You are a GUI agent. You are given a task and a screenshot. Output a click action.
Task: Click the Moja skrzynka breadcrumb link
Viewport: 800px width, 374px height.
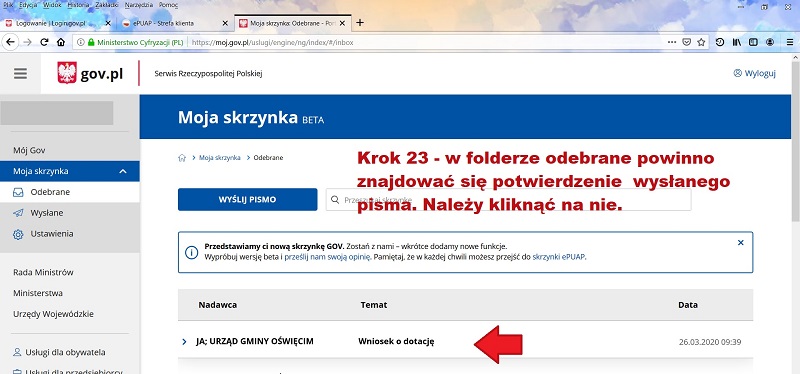(219, 158)
